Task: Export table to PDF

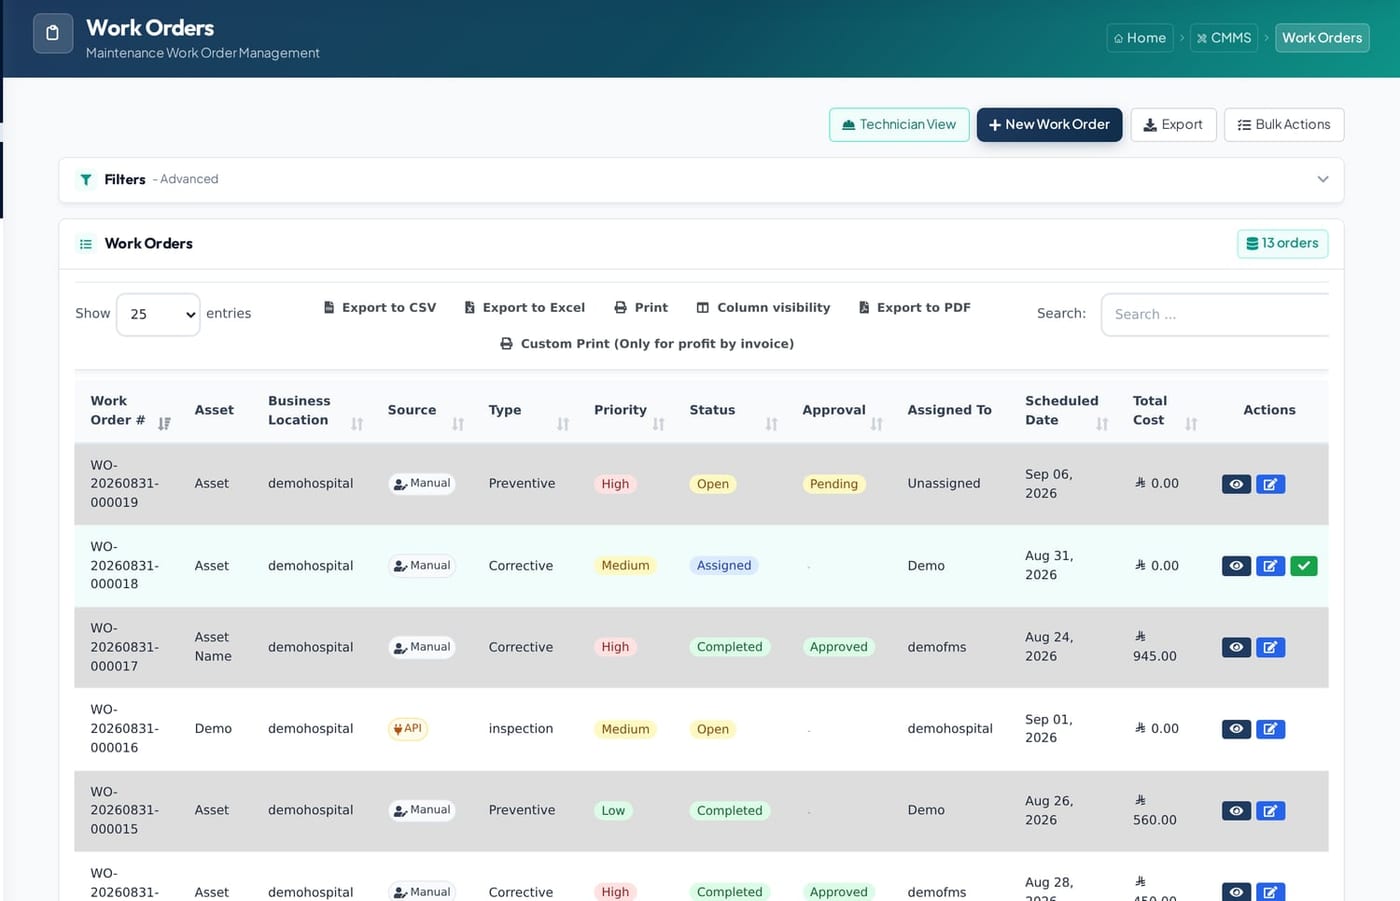Action: pos(914,308)
